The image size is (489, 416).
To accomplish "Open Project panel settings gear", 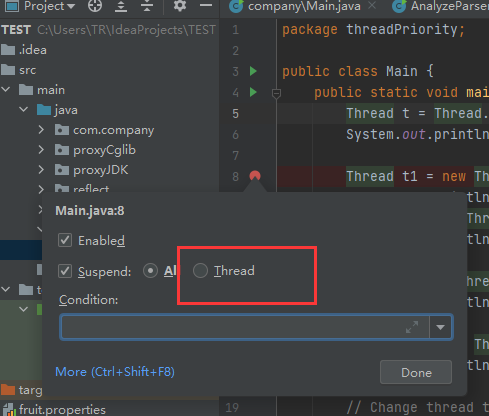I will tap(180, 6).
